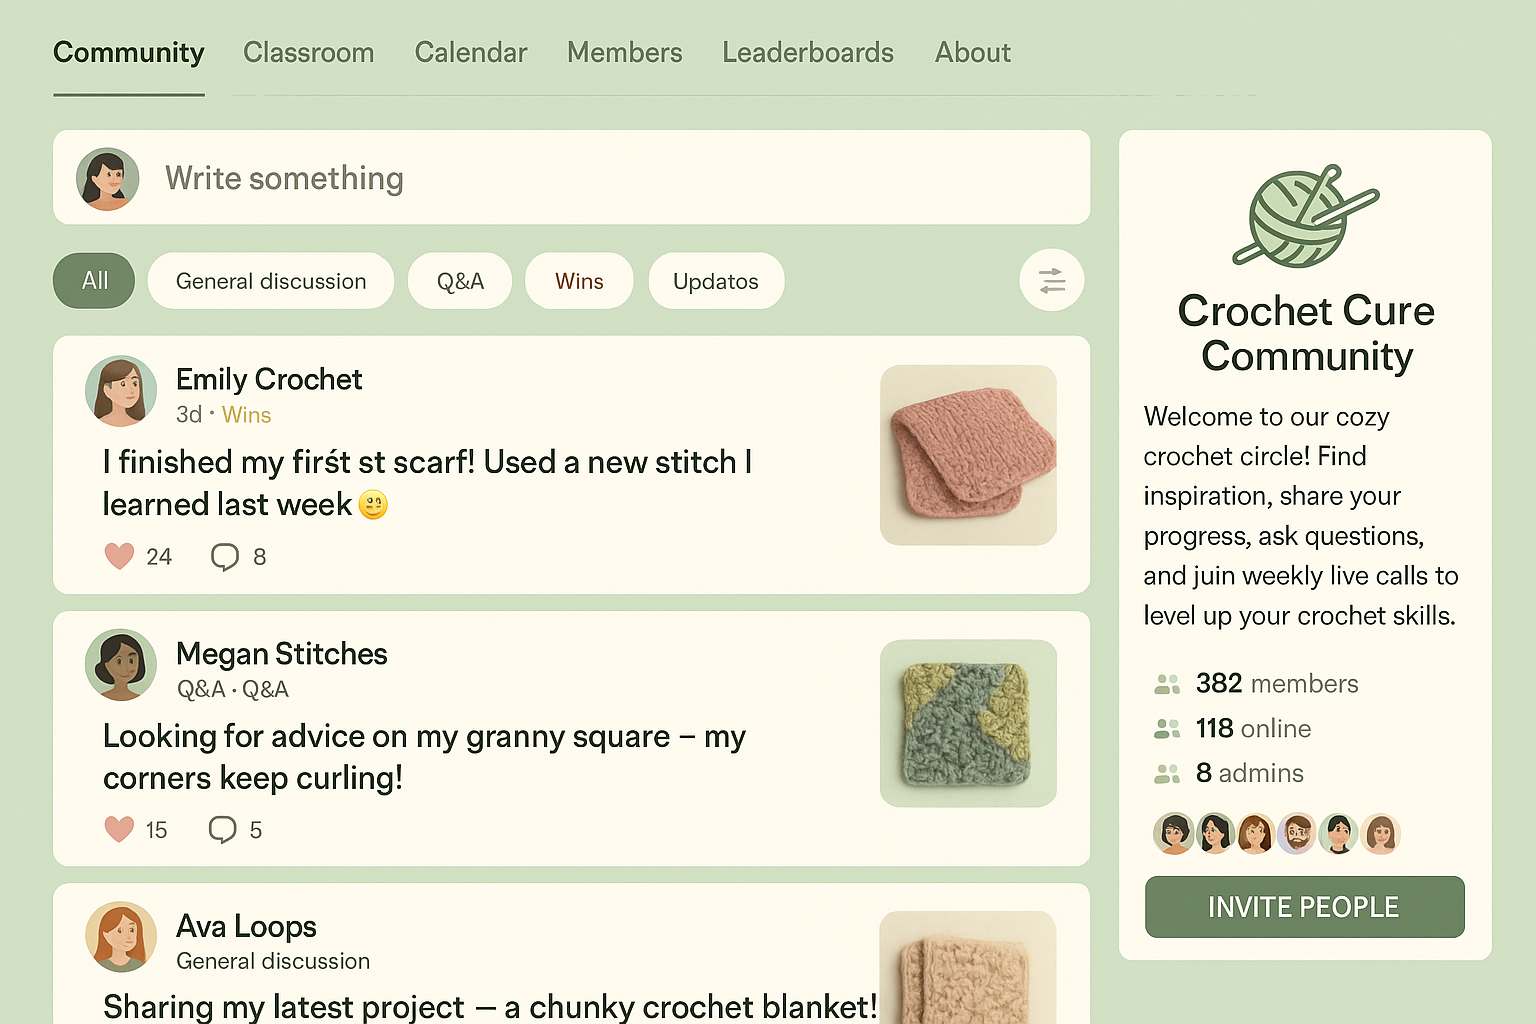Like Emily Crochet's scarf post heart
The width and height of the screenshot is (1536, 1024).
119,556
